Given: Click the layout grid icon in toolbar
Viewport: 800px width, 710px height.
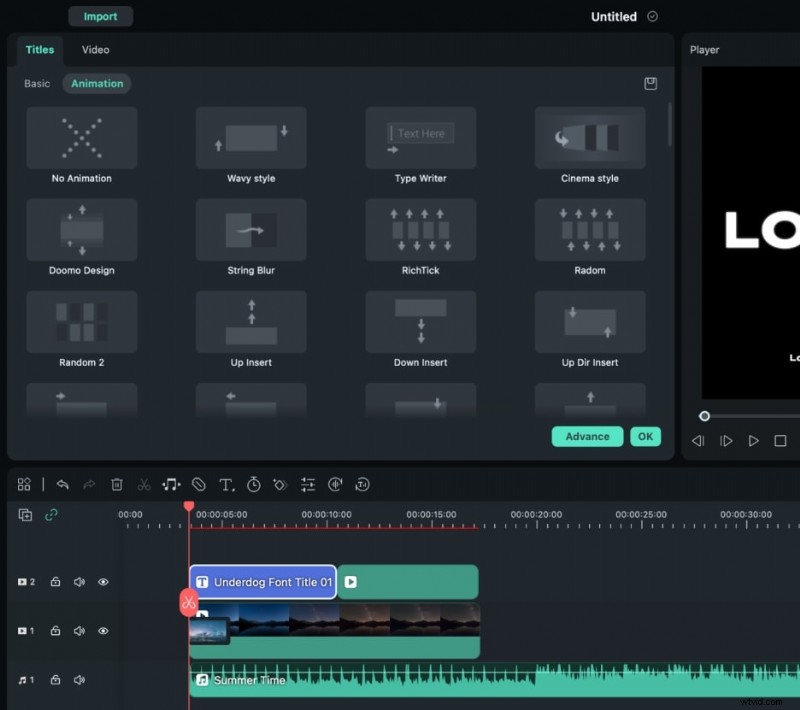Looking at the screenshot, I should pos(25,484).
